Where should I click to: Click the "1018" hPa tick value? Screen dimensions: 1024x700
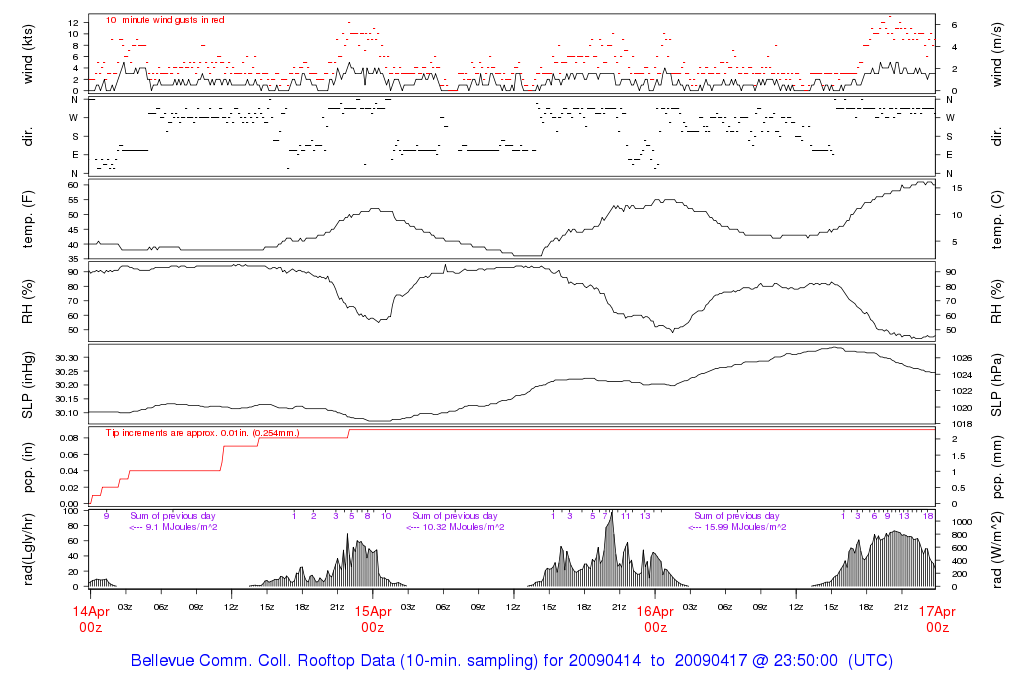(962, 424)
